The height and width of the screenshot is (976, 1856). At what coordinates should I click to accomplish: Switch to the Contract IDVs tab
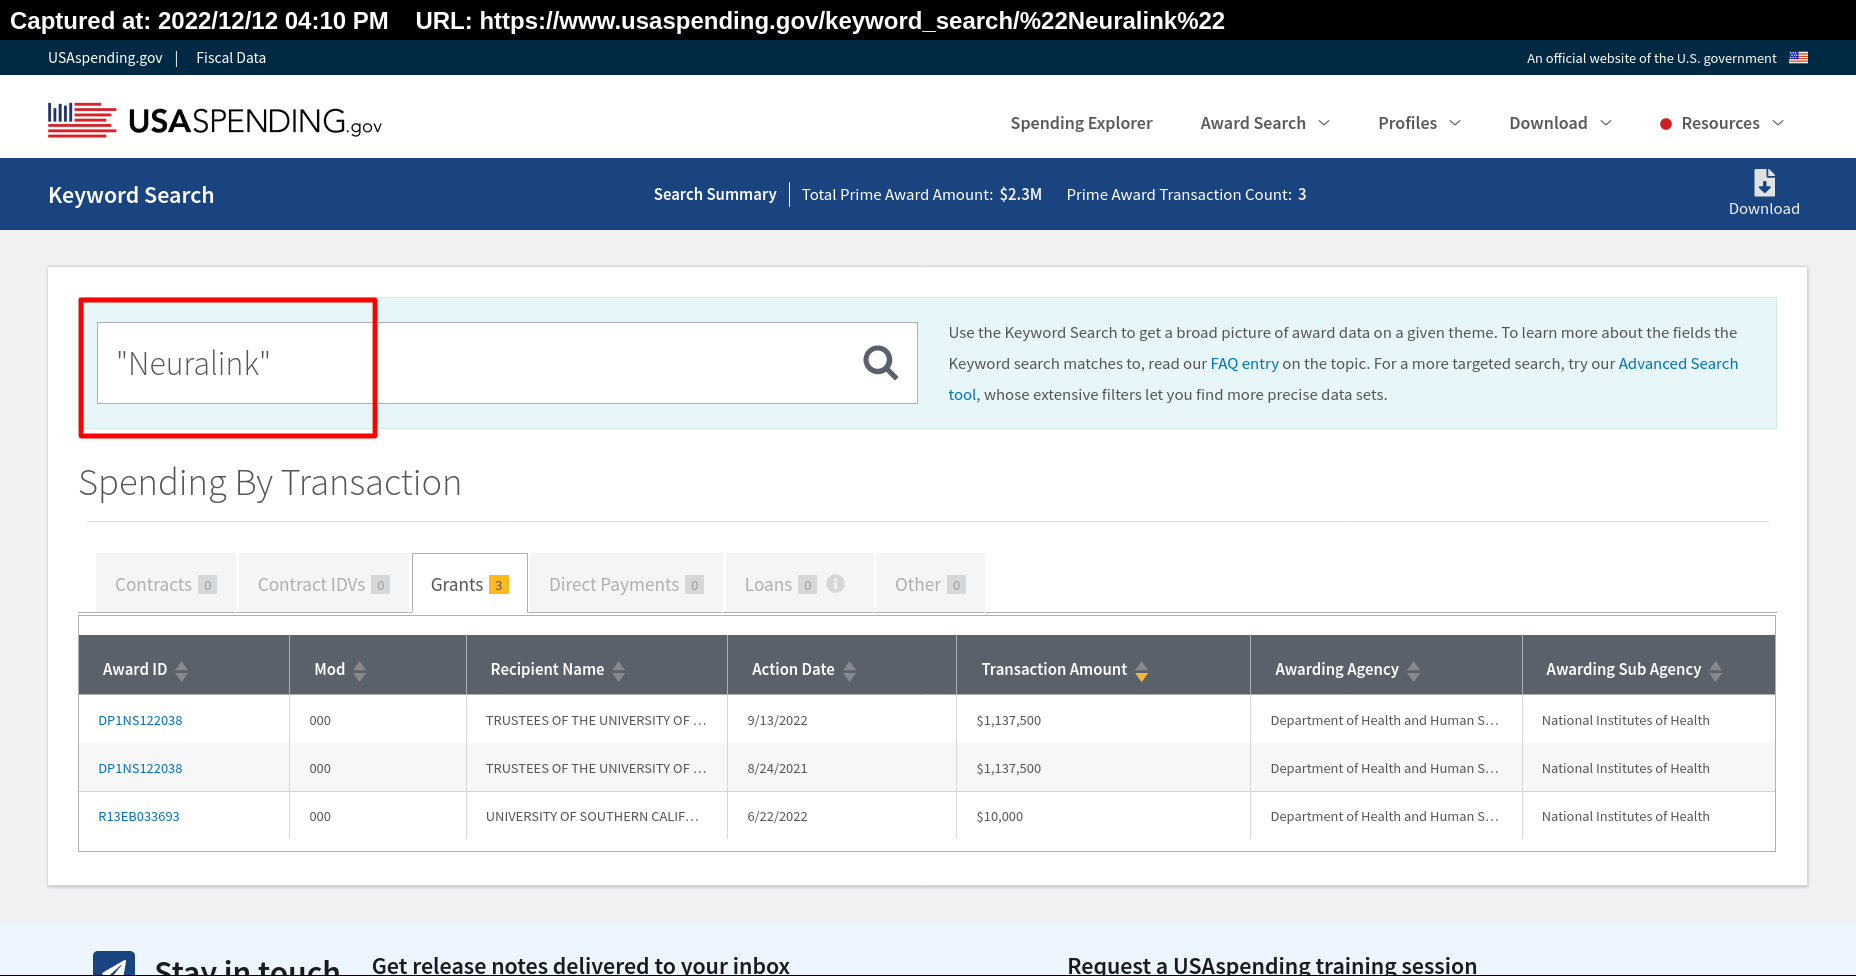[x=324, y=583]
